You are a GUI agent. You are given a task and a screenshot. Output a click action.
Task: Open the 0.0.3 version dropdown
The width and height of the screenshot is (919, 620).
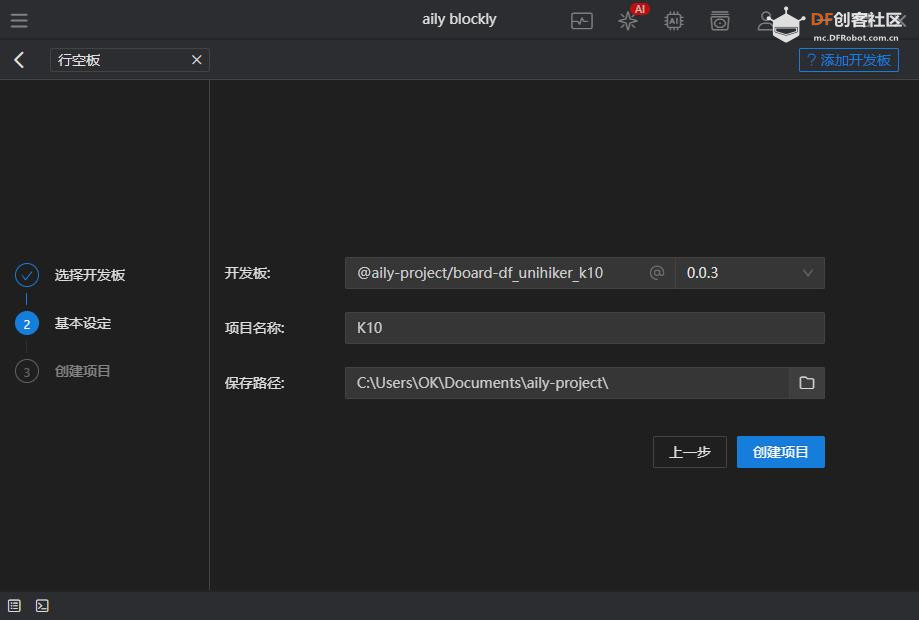point(750,273)
